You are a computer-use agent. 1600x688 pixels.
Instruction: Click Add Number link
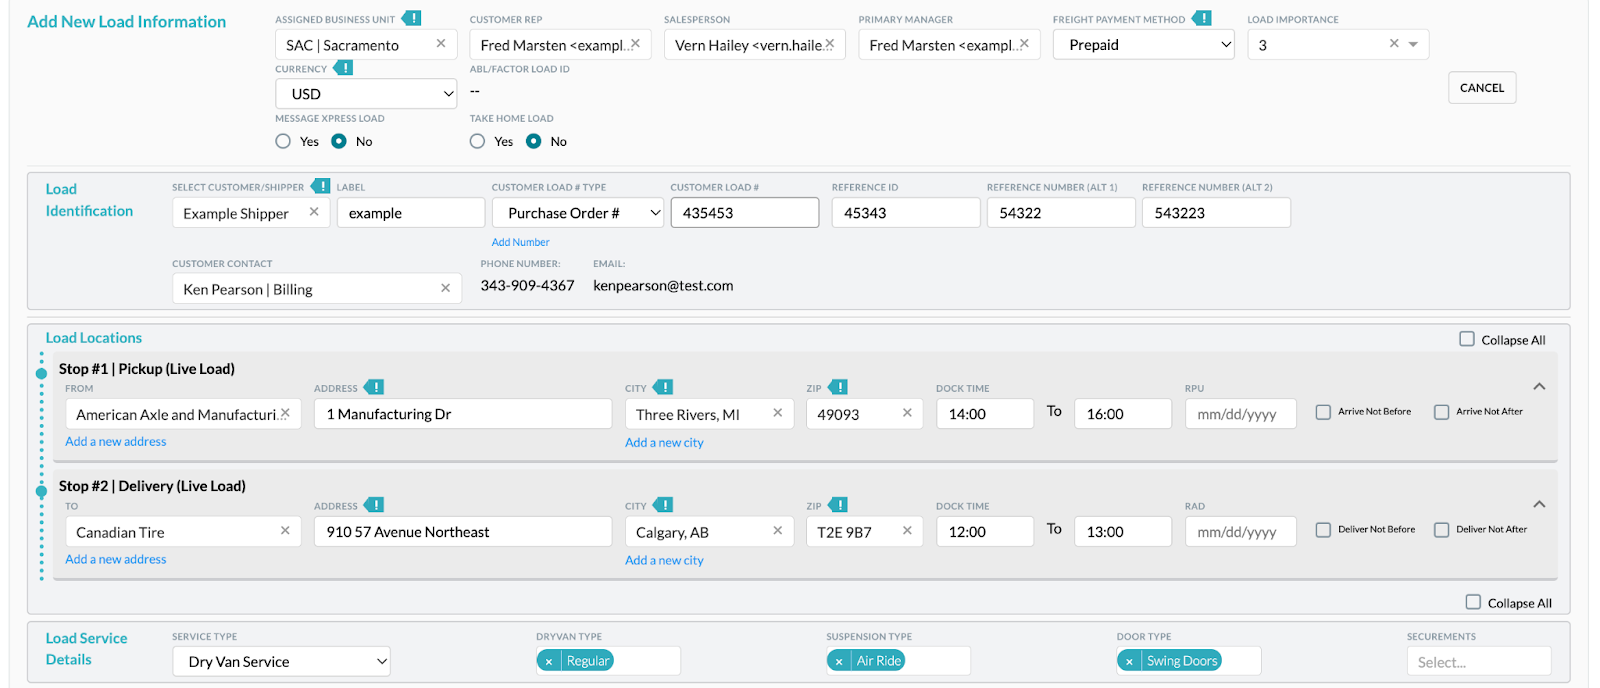520,242
